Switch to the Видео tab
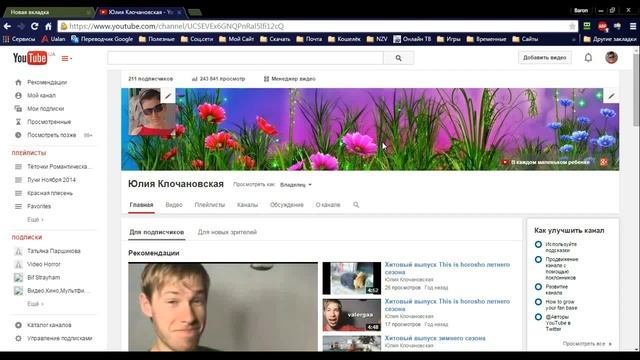This screenshot has height=360, width=640. point(174,205)
